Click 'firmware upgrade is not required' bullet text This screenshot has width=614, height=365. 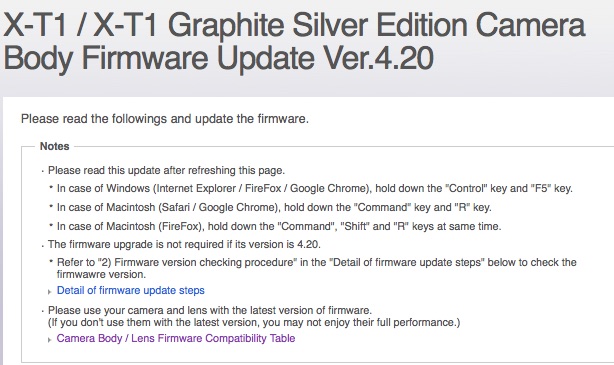184,244
